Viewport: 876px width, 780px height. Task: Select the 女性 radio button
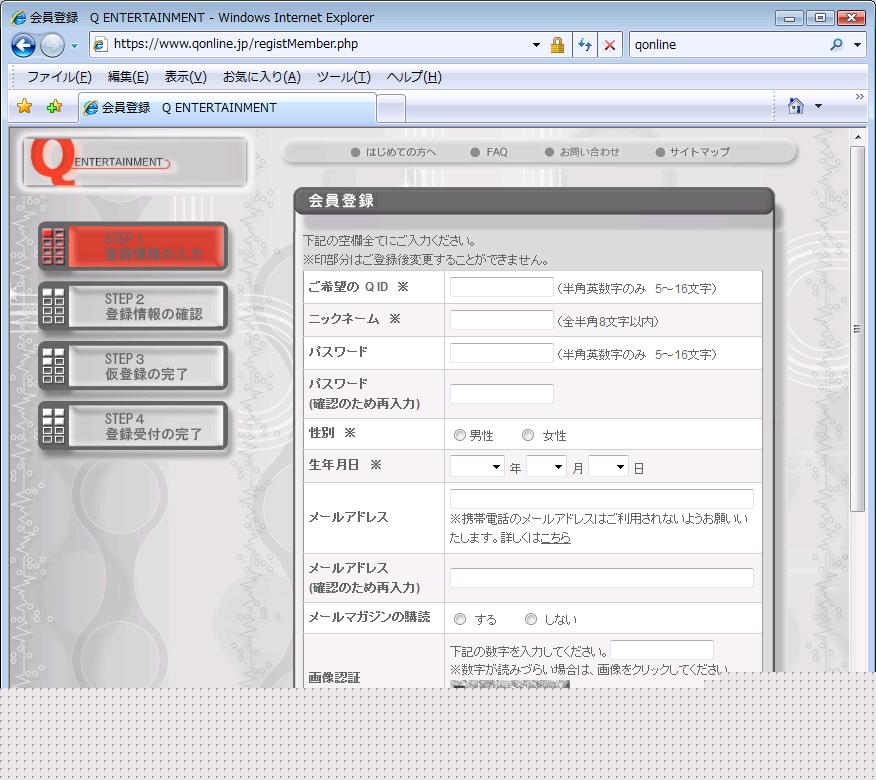(x=528, y=435)
